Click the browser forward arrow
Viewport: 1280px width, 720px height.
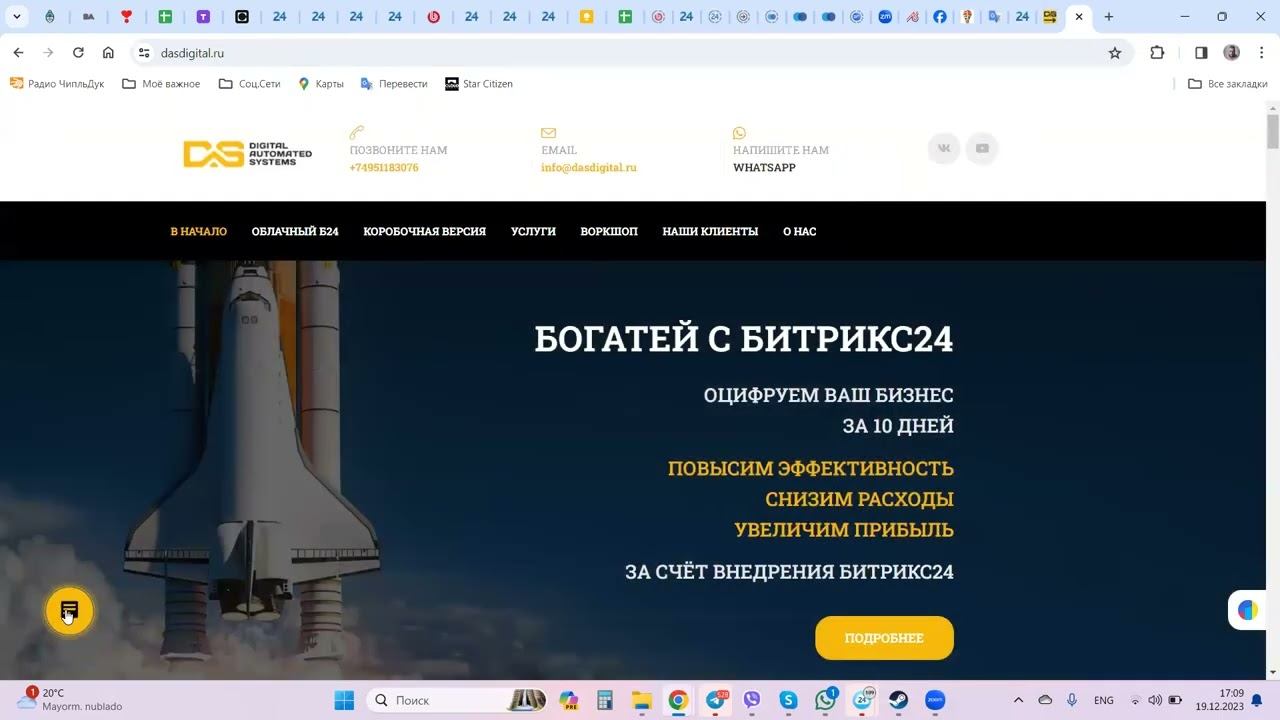(x=48, y=53)
